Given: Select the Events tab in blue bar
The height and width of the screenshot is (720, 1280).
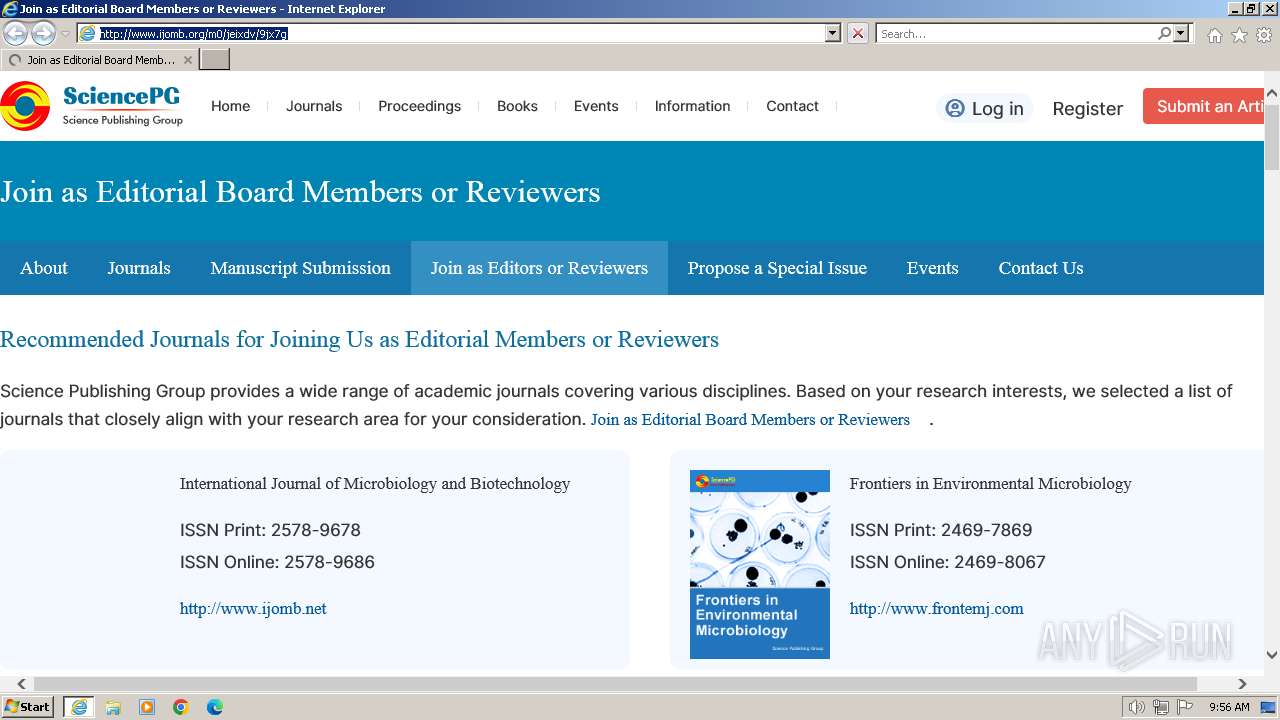Looking at the screenshot, I should [x=932, y=268].
